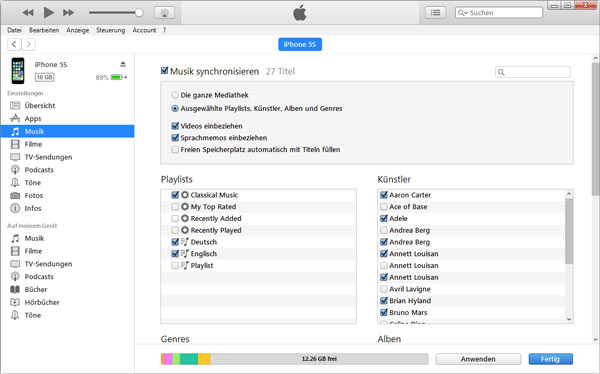Toggle Musik synchronisieren checkbox
The height and width of the screenshot is (374, 600).
click(x=165, y=71)
